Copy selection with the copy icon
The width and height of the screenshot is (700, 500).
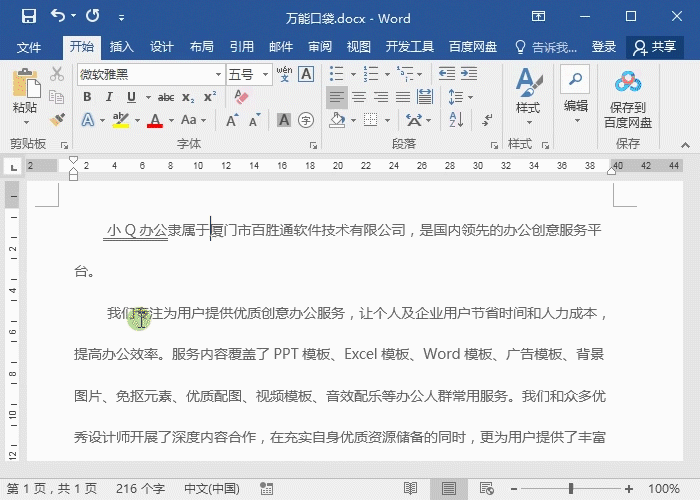57,96
